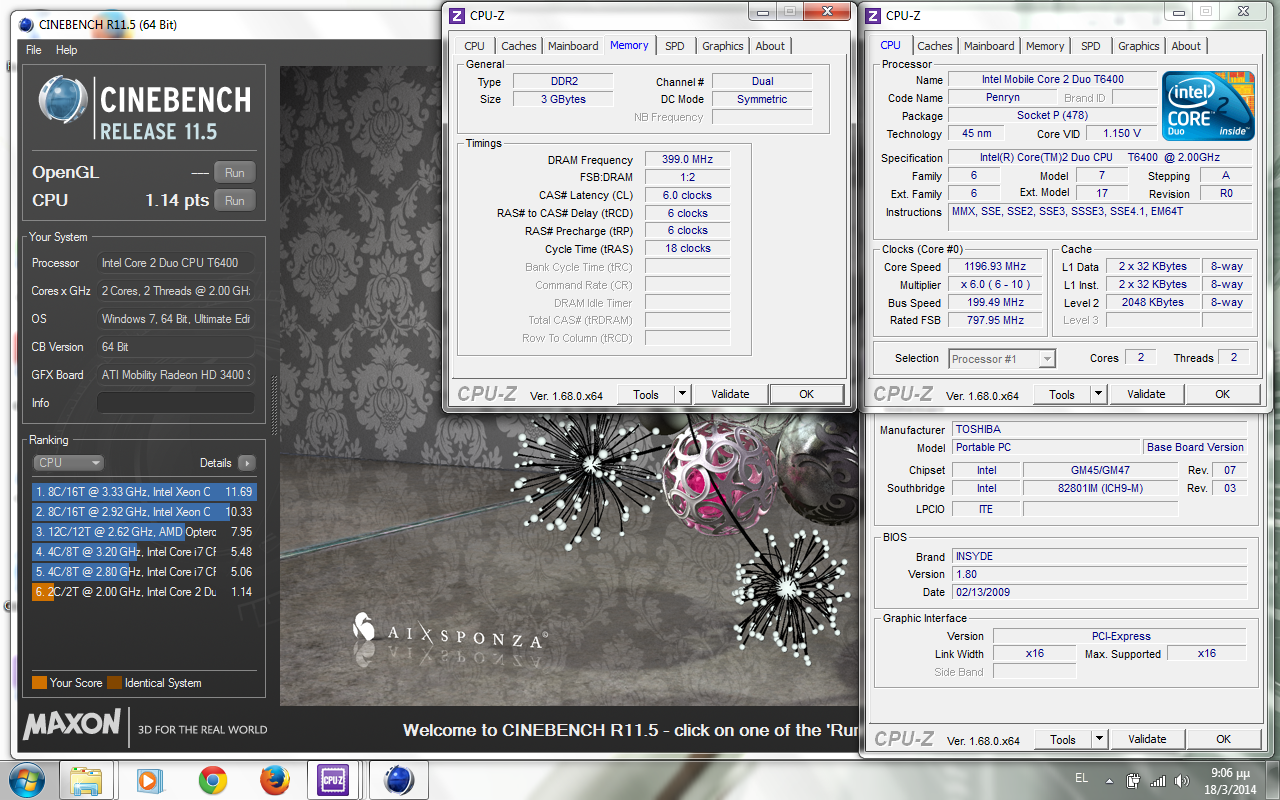Click OK in the Memory window
This screenshot has width=1280, height=800.
pos(807,394)
